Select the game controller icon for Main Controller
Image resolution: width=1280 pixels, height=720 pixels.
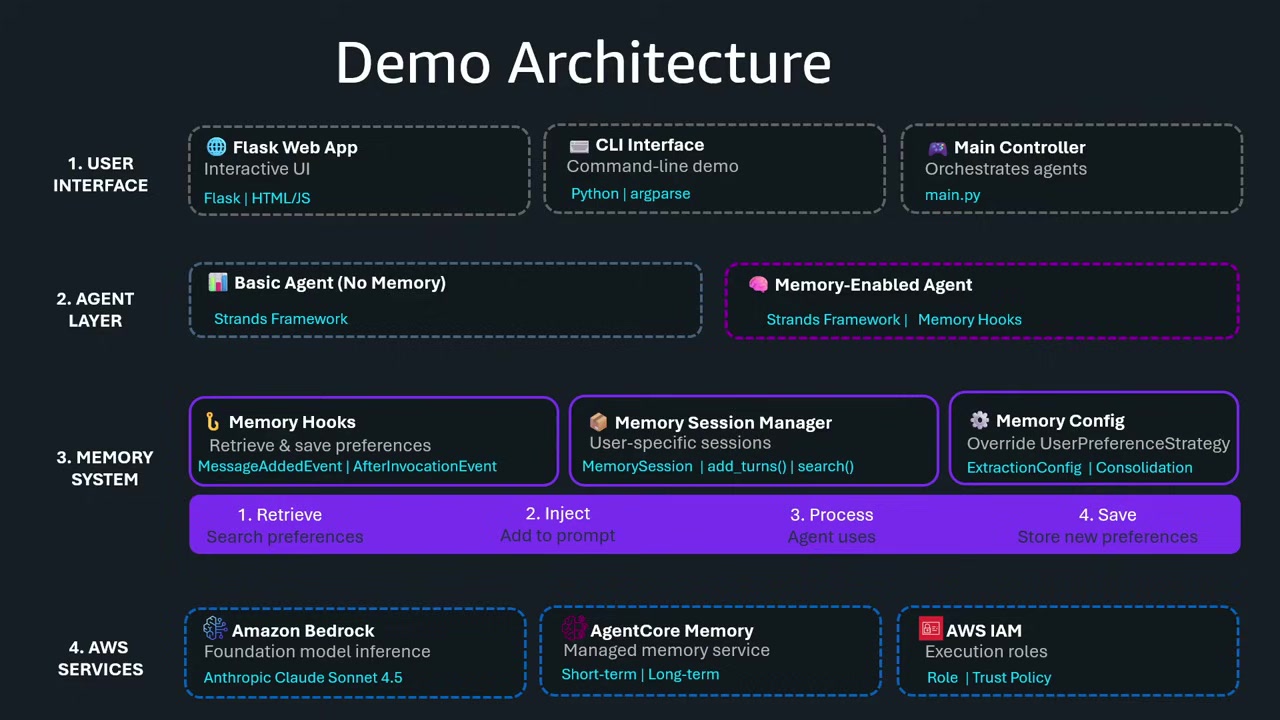[x=937, y=148]
